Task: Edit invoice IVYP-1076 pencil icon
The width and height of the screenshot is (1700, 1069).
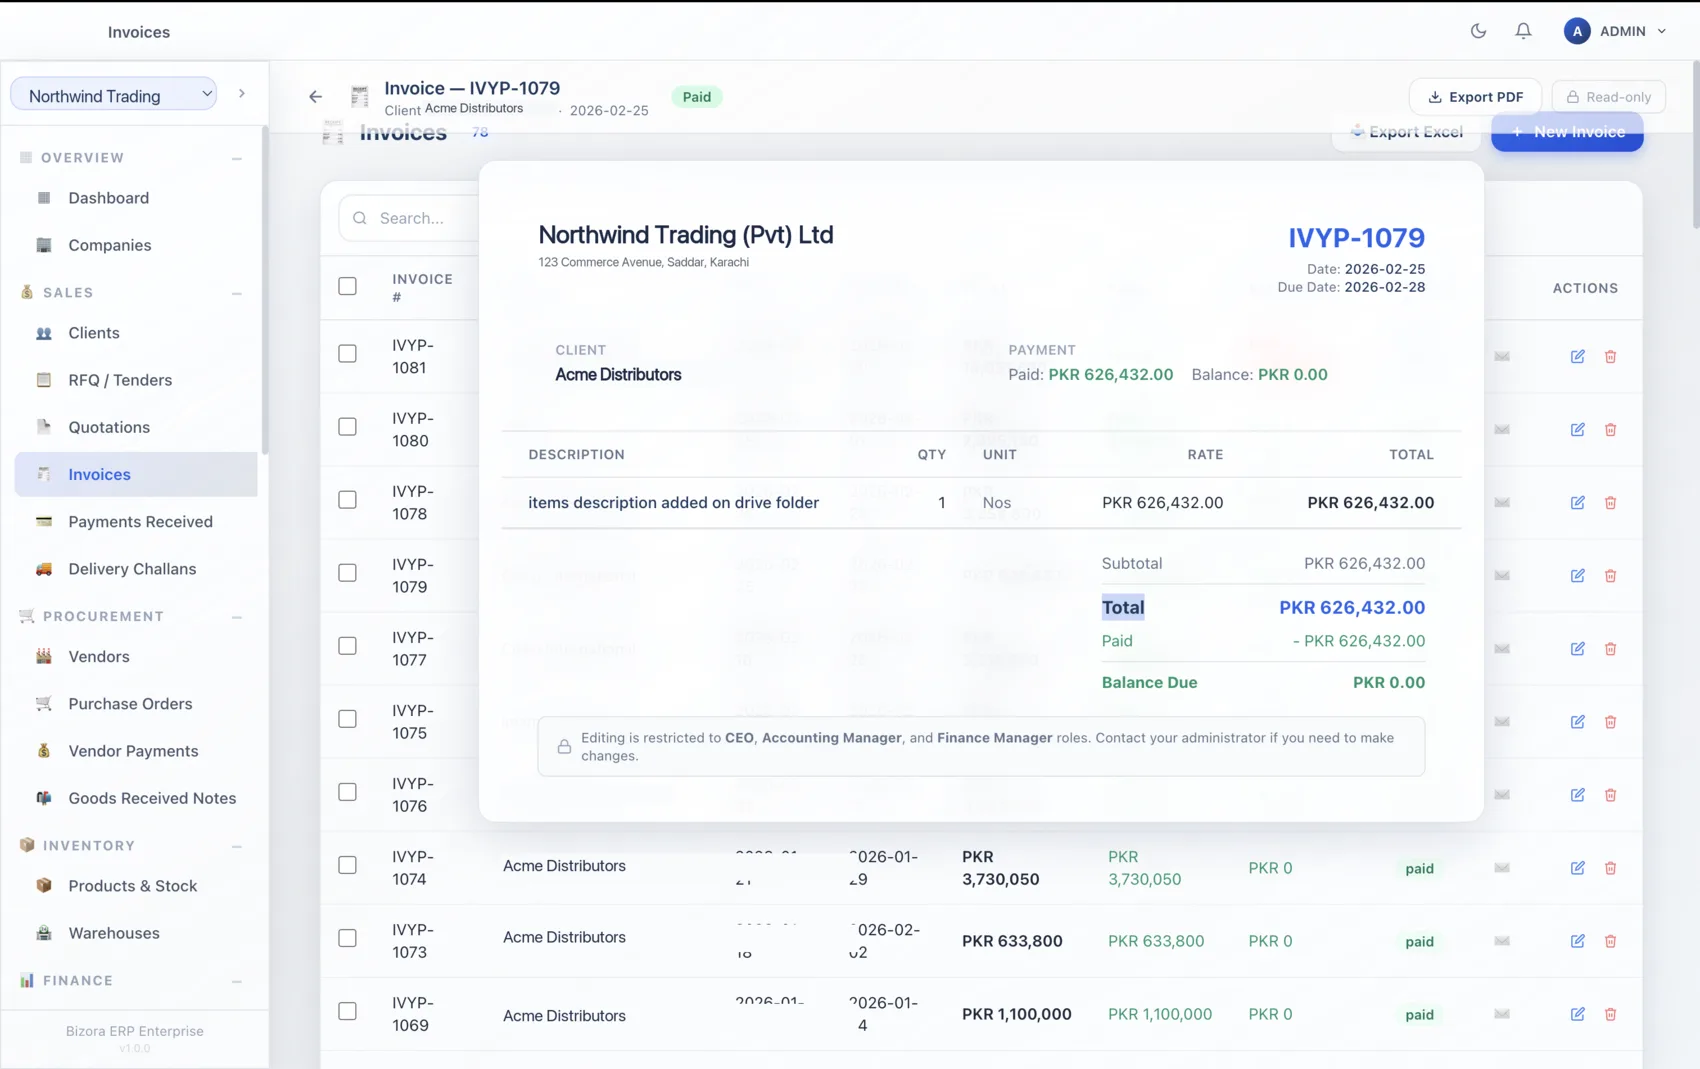Action: [1578, 795]
